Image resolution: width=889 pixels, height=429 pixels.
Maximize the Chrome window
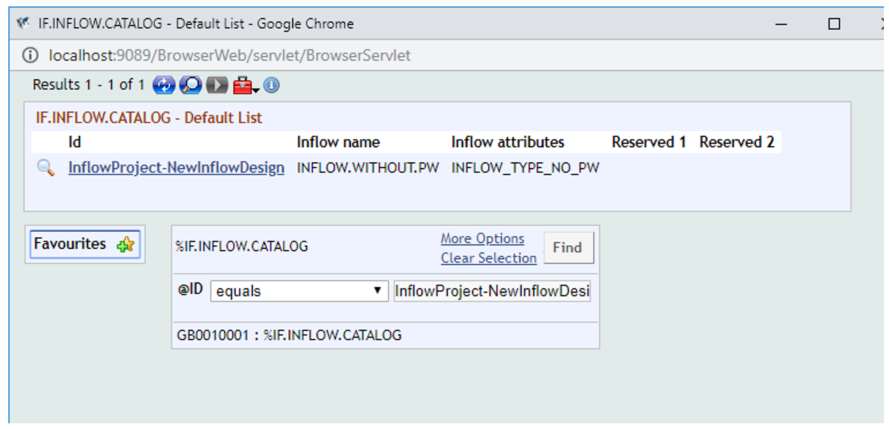(834, 24)
